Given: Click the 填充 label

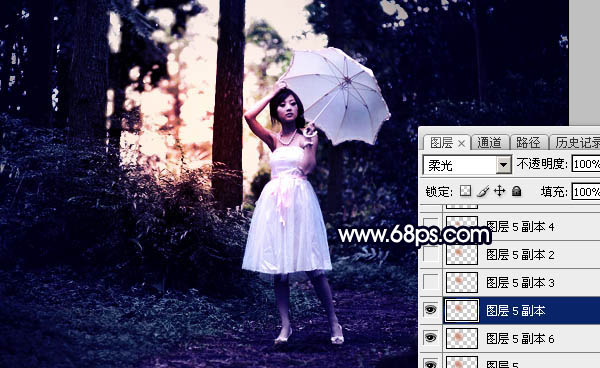Looking at the screenshot, I should tap(553, 192).
